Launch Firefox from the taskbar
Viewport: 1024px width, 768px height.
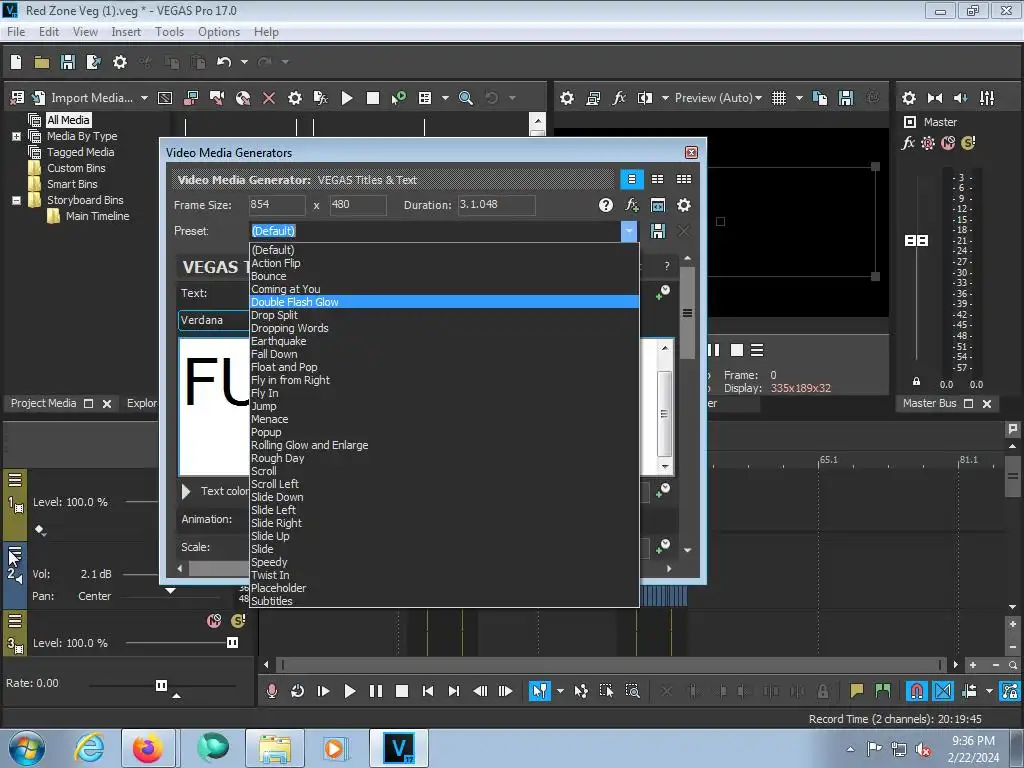pos(148,748)
